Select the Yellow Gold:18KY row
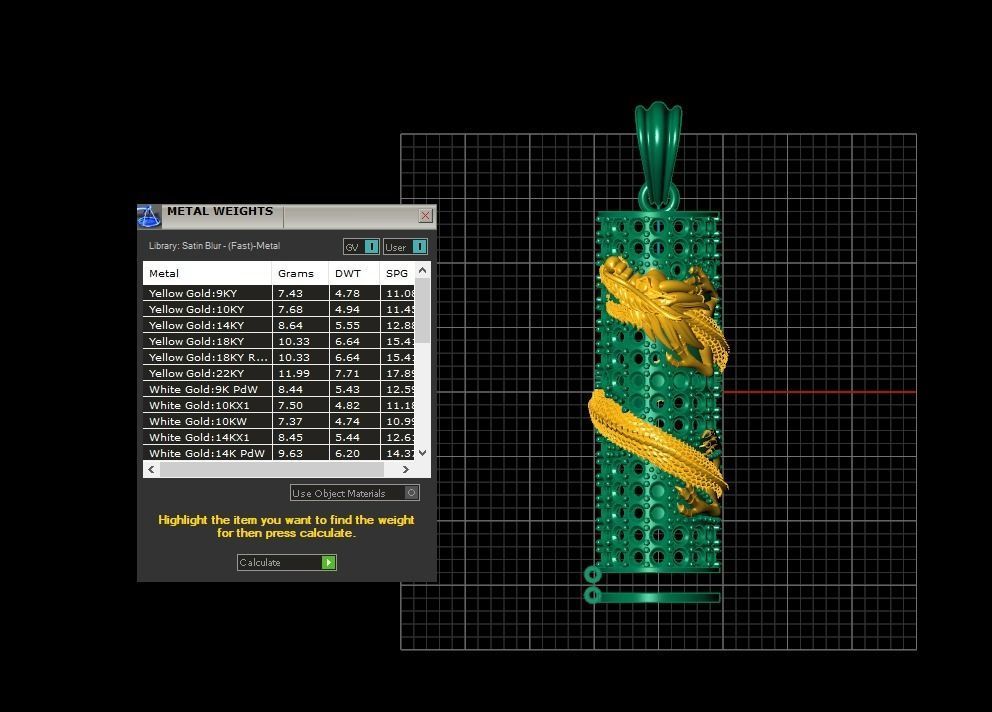The width and height of the screenshot is (992, 712). pyautogui.click(x=279, y=341)
